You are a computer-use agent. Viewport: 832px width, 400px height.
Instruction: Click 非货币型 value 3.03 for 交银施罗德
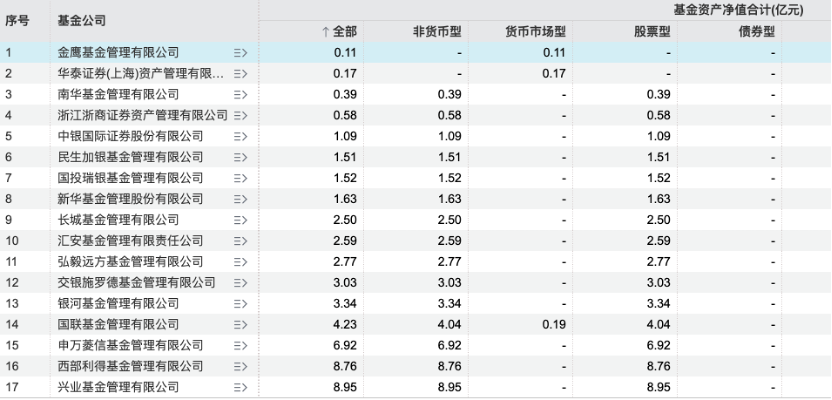pos(450,283)
